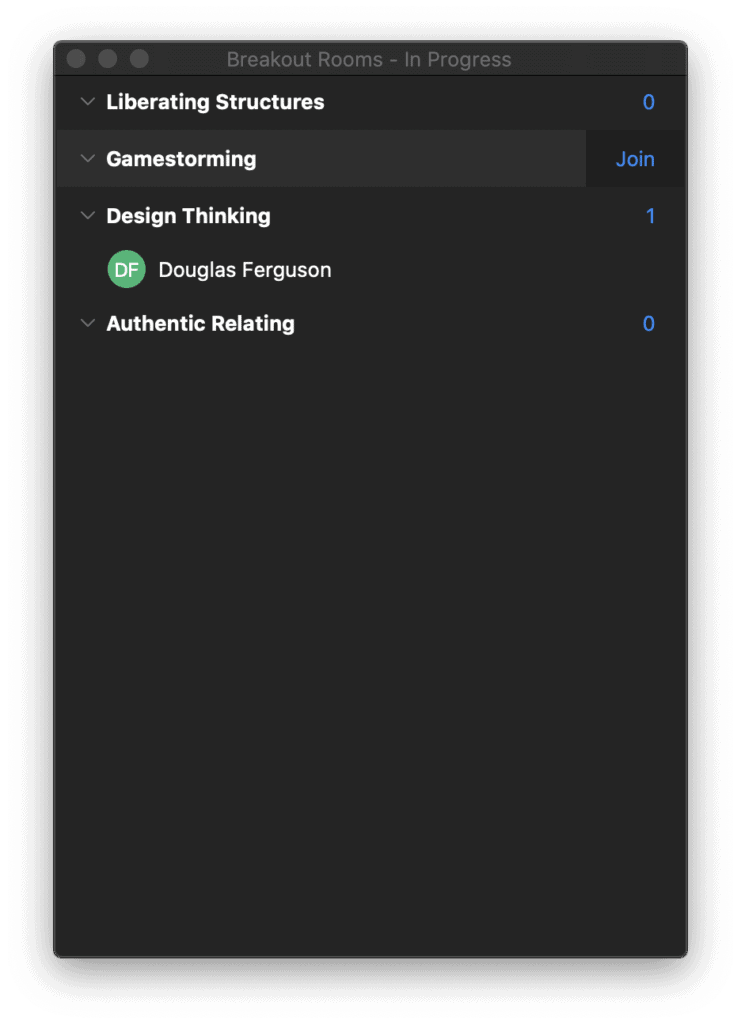This screenshot has width=741, height=1024.
Task: Click the highlighted row right of the Gamestorming label
Action: point(420,159)
